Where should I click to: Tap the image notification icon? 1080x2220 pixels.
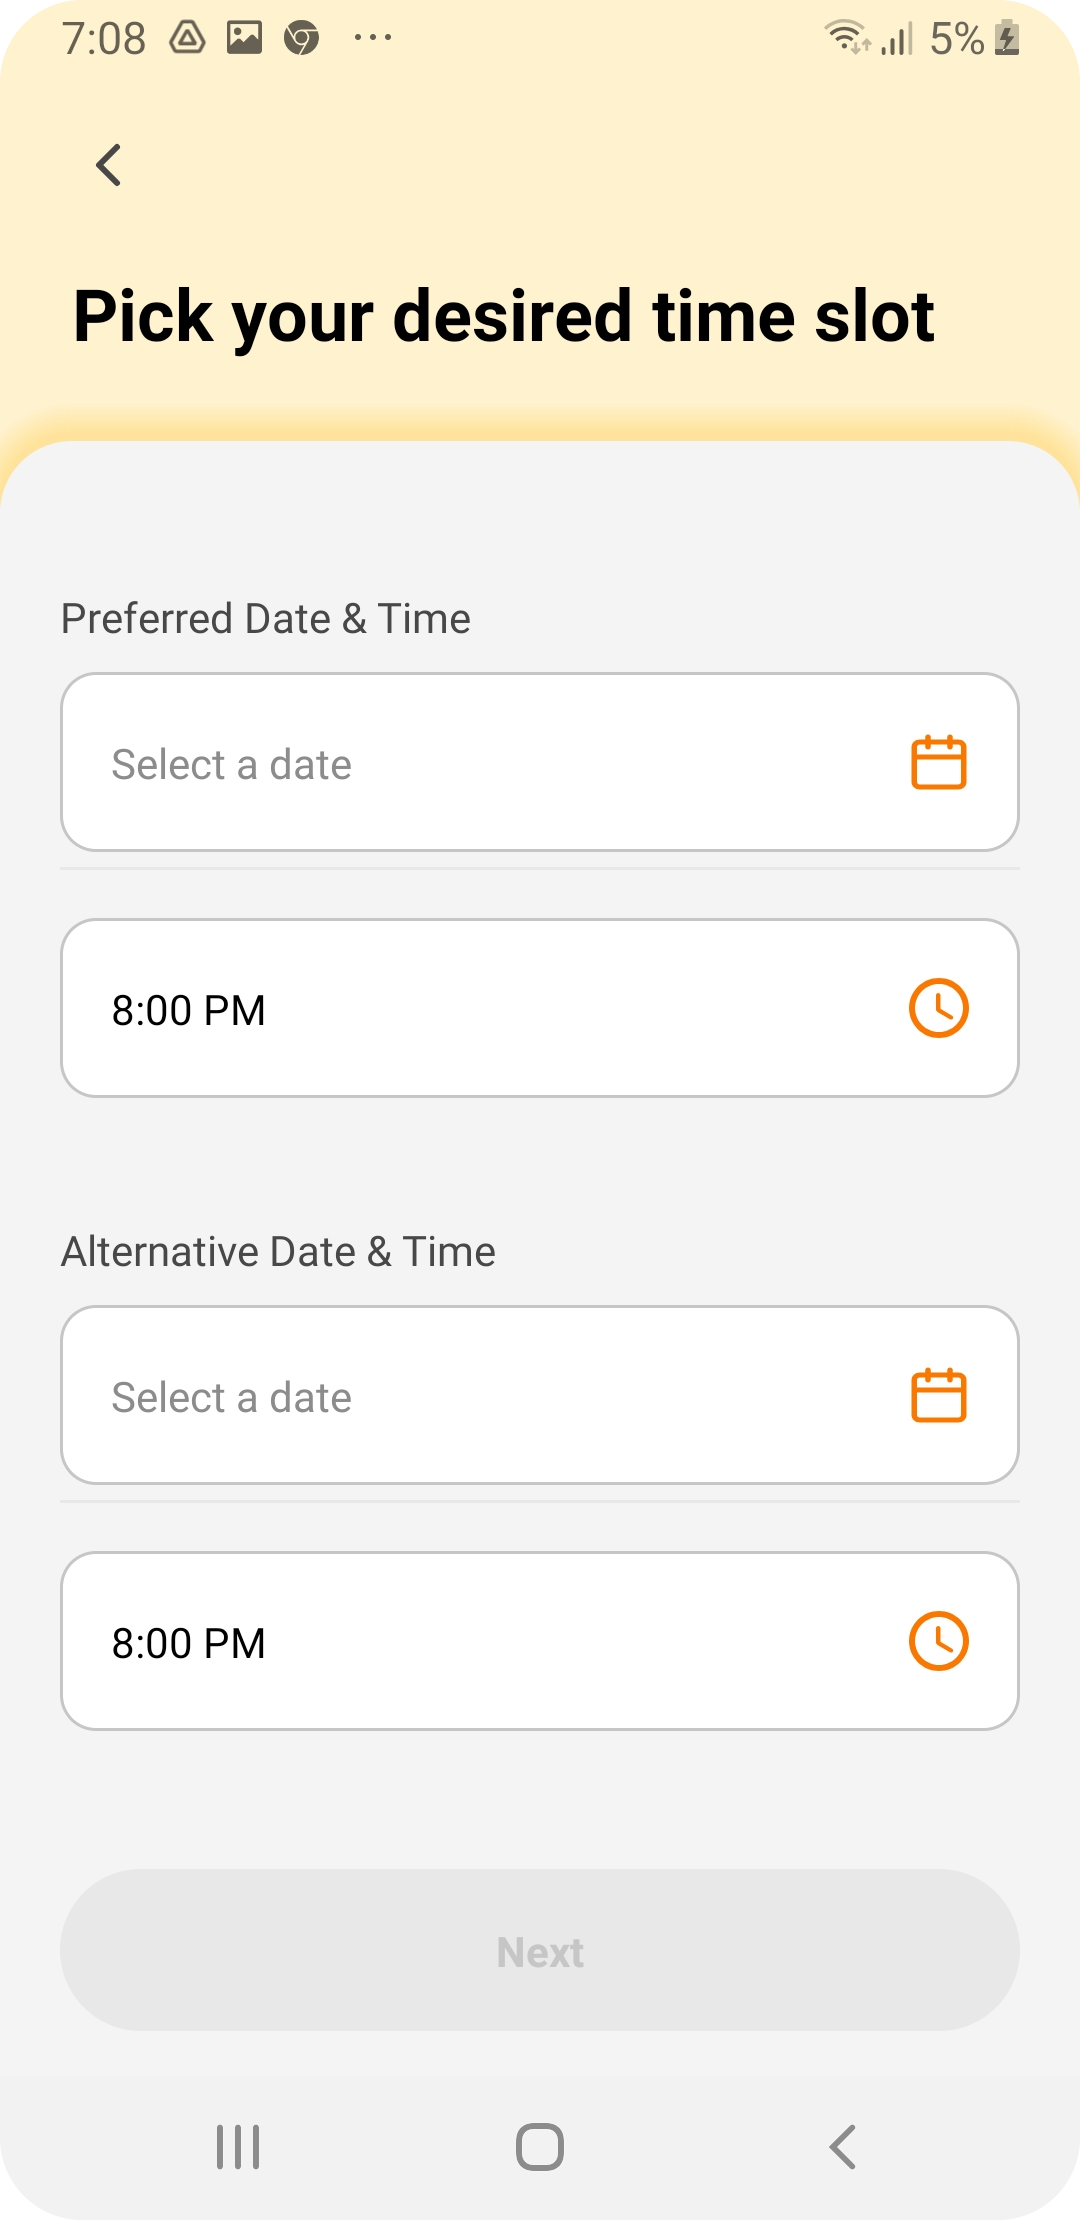point(244,38)
